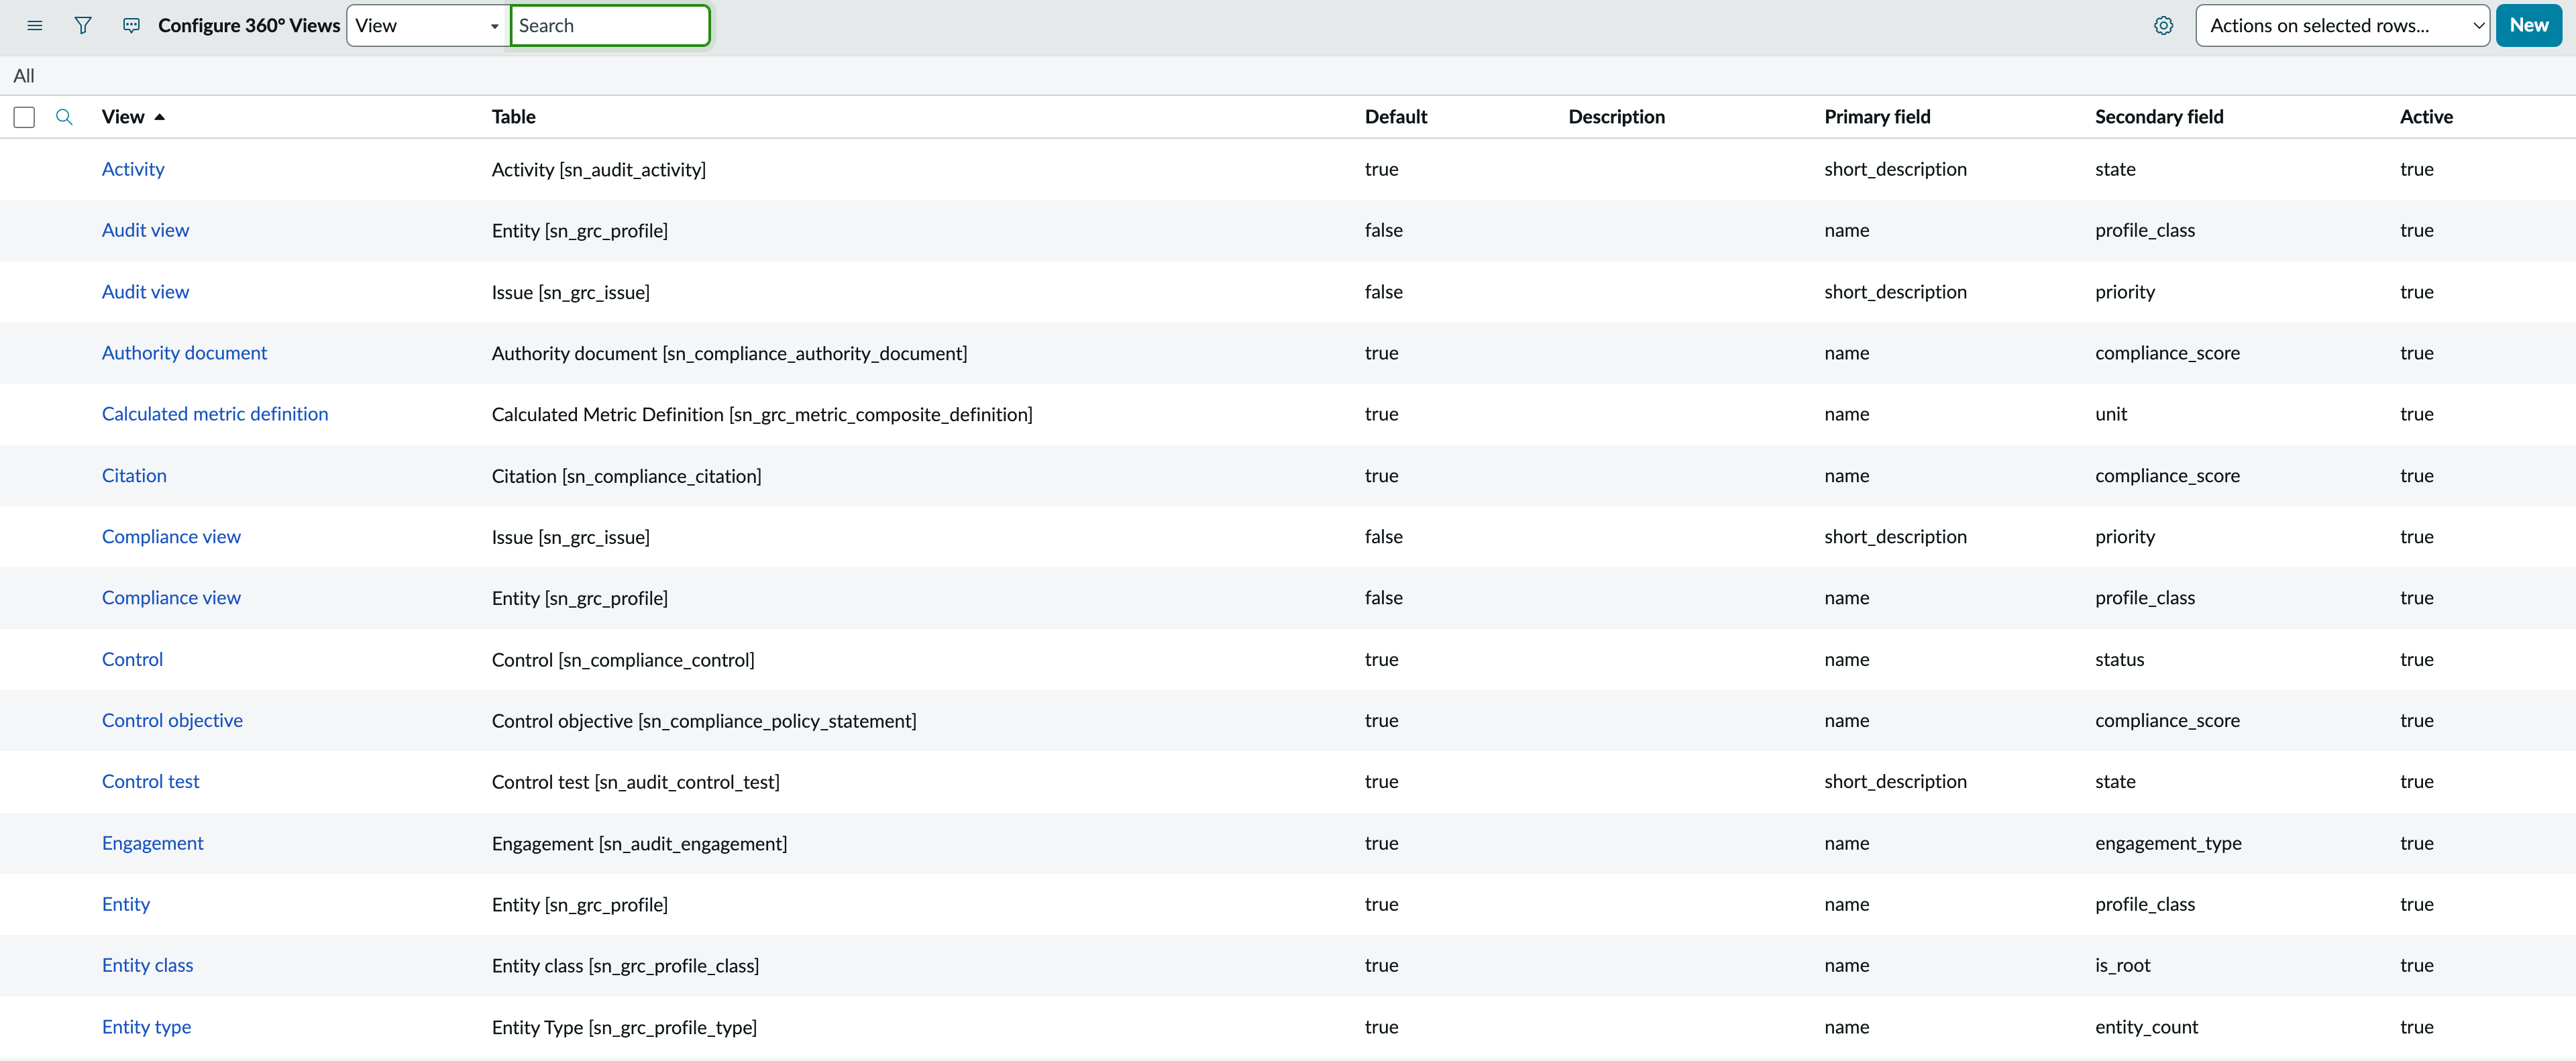Screen dimensions: 2576x1061
Task: Click Engagement [sn_audit_engagement] table cell
Action: [639, 844]
